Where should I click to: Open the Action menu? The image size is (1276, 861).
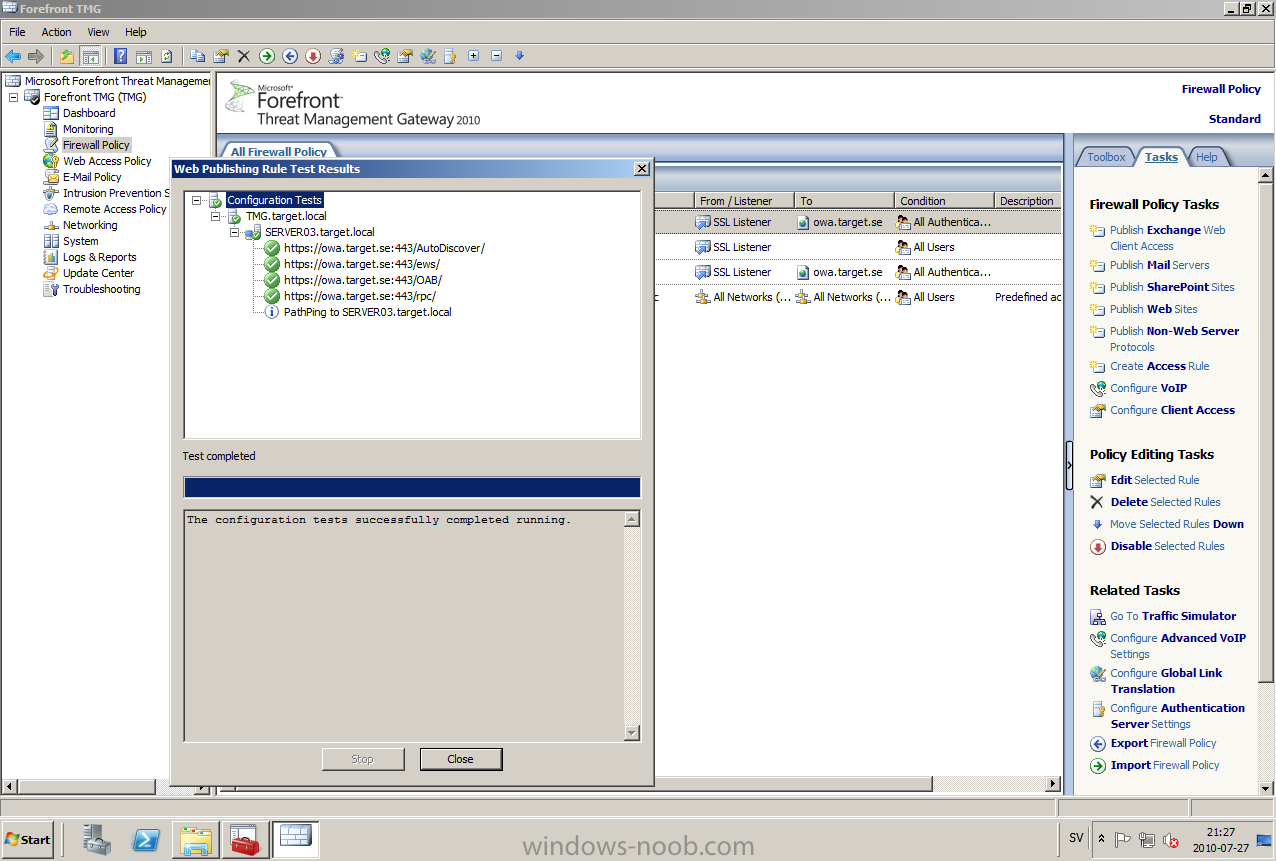click(56, 32)
